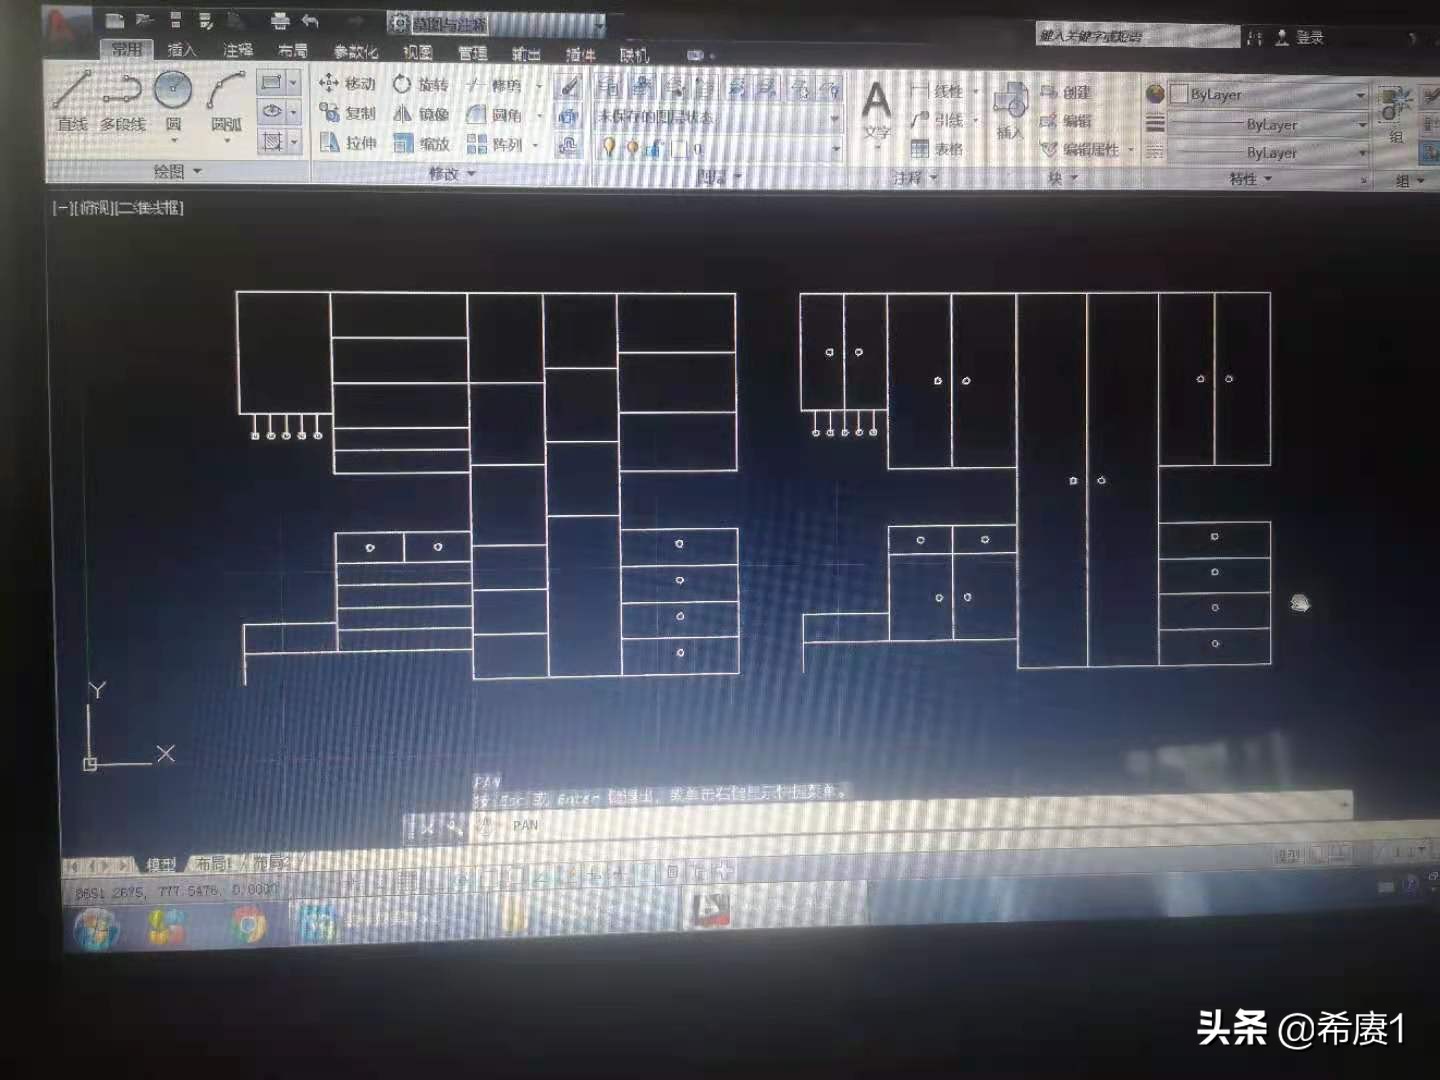The image size is (1440, 1080).
Task: Click the 移动 (Move) tool
Action: point(347,83)
